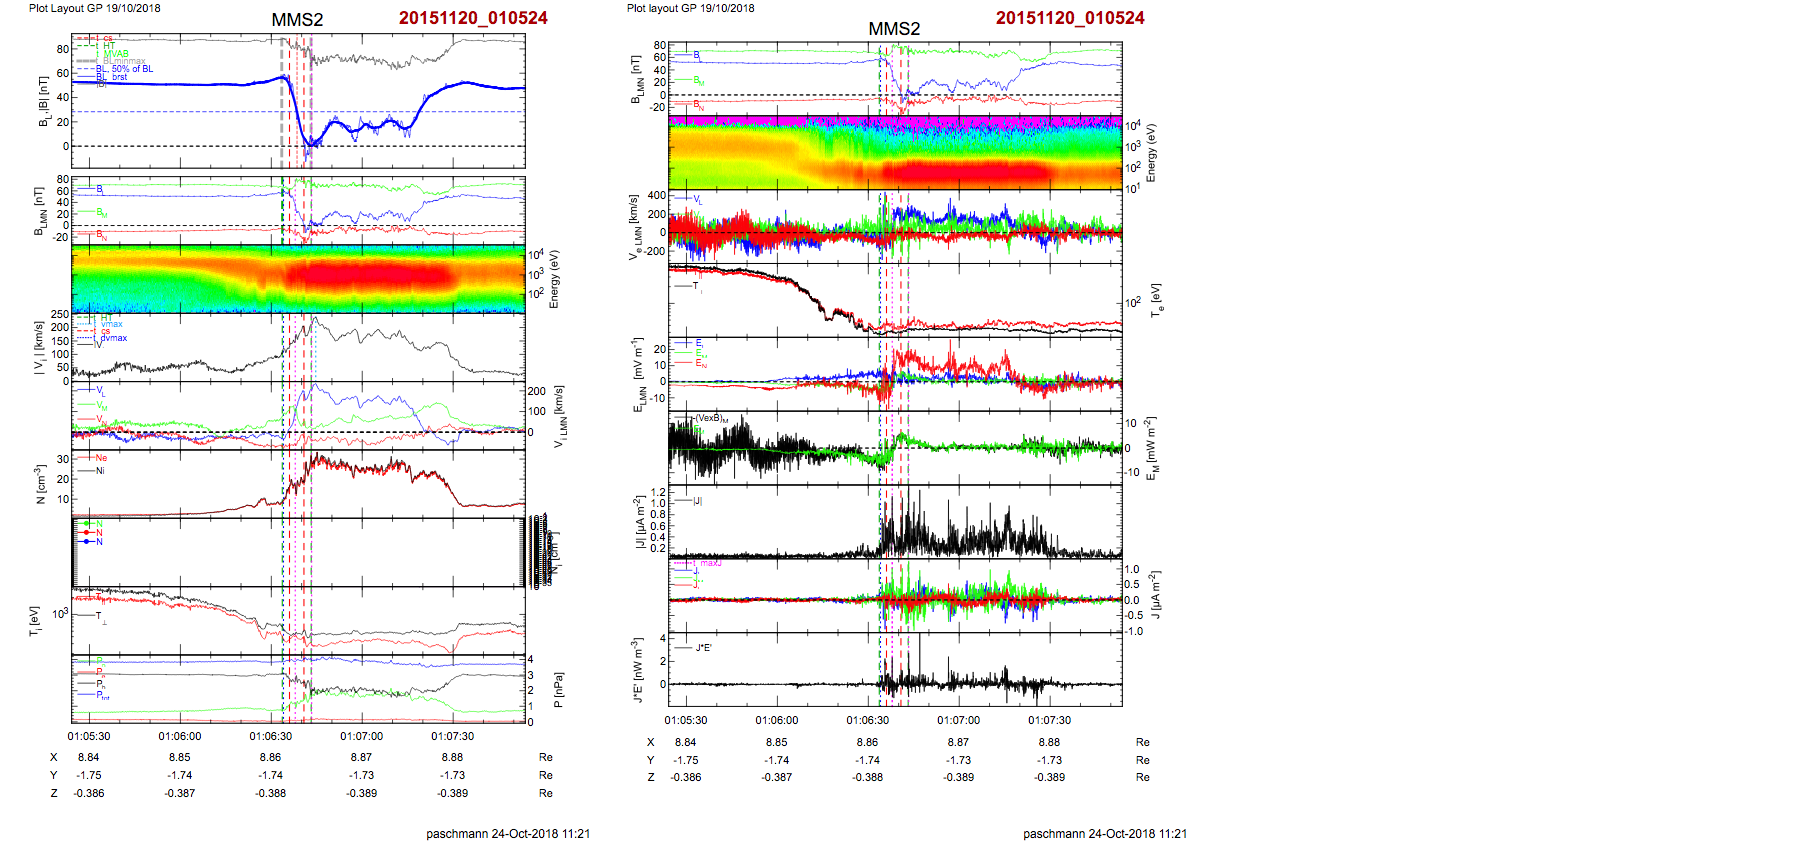Viewport: 1804px width, 841px height.
Task: Click magenta band atop right energy spectrogram
Action: (894, 120)
